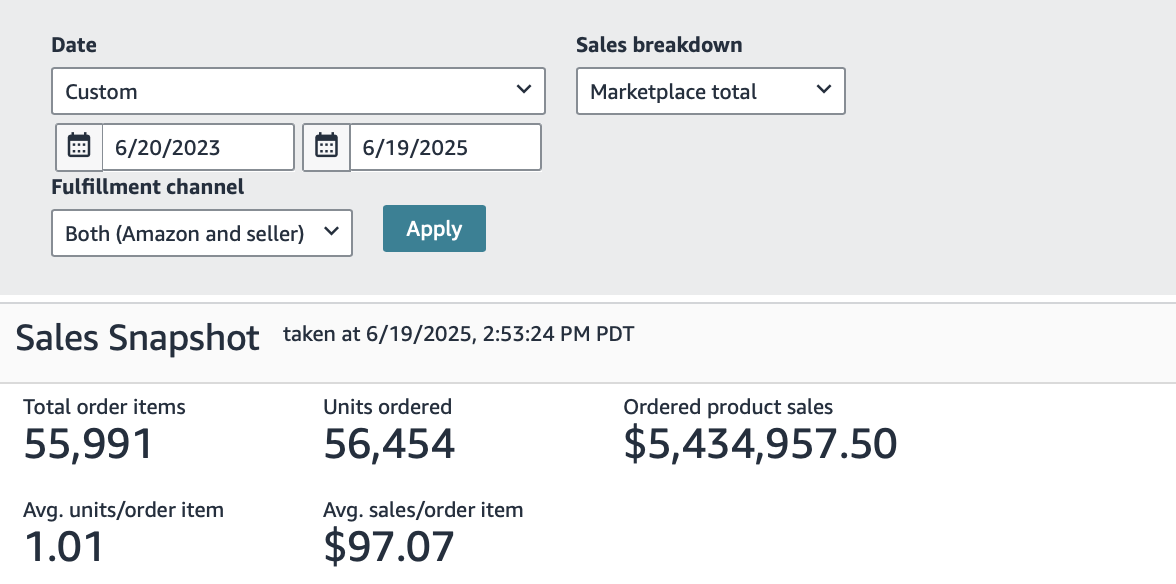Select the Units ordered value 56,454
The image size is (1176, 584).
coord(389,444)
